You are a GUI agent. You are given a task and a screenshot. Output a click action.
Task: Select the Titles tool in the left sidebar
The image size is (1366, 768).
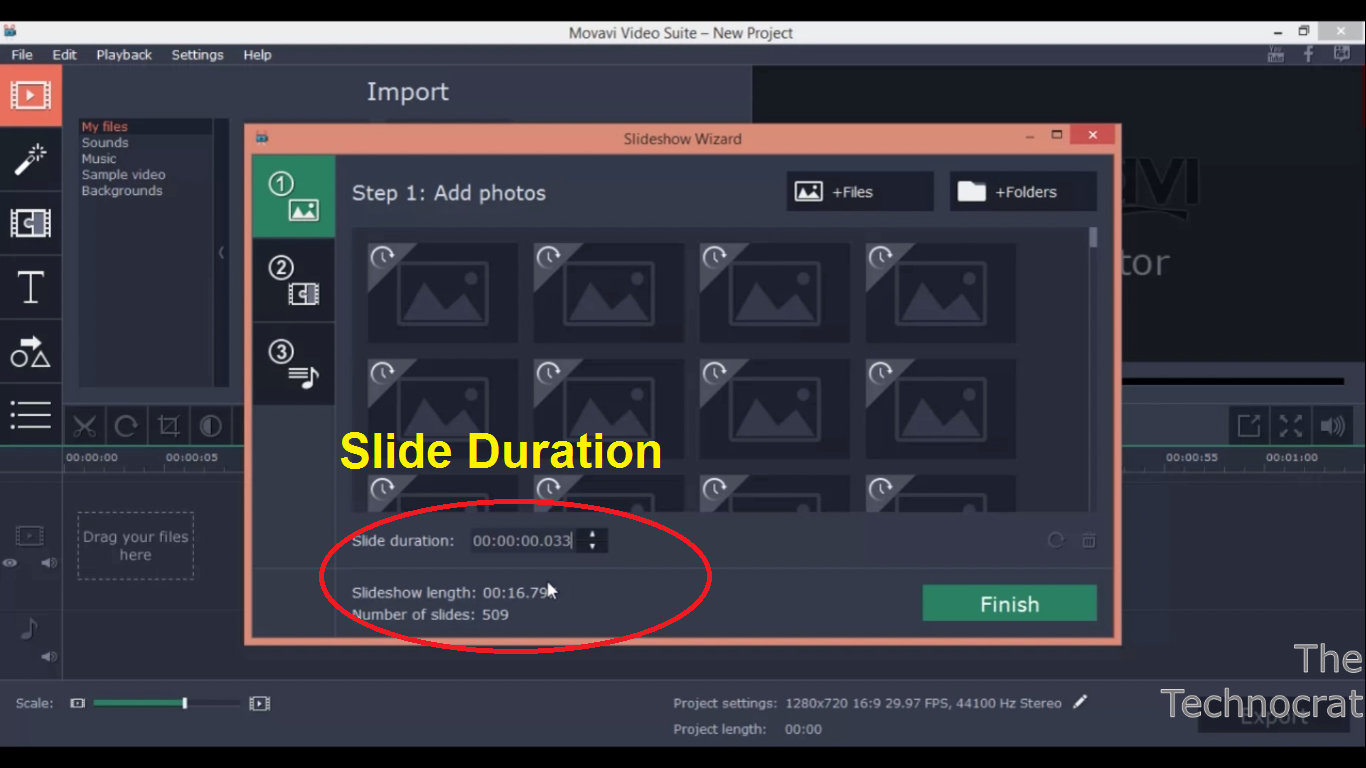tap(30, 288)
